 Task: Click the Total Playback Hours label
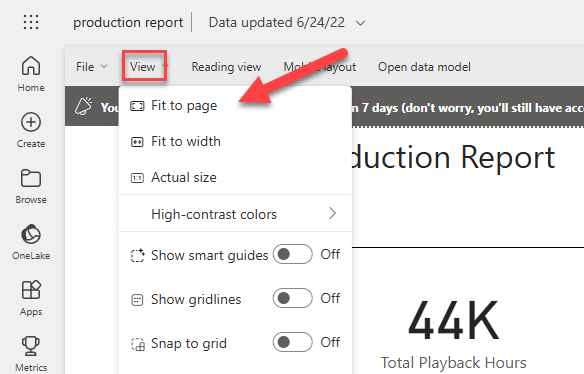point(453,362)
